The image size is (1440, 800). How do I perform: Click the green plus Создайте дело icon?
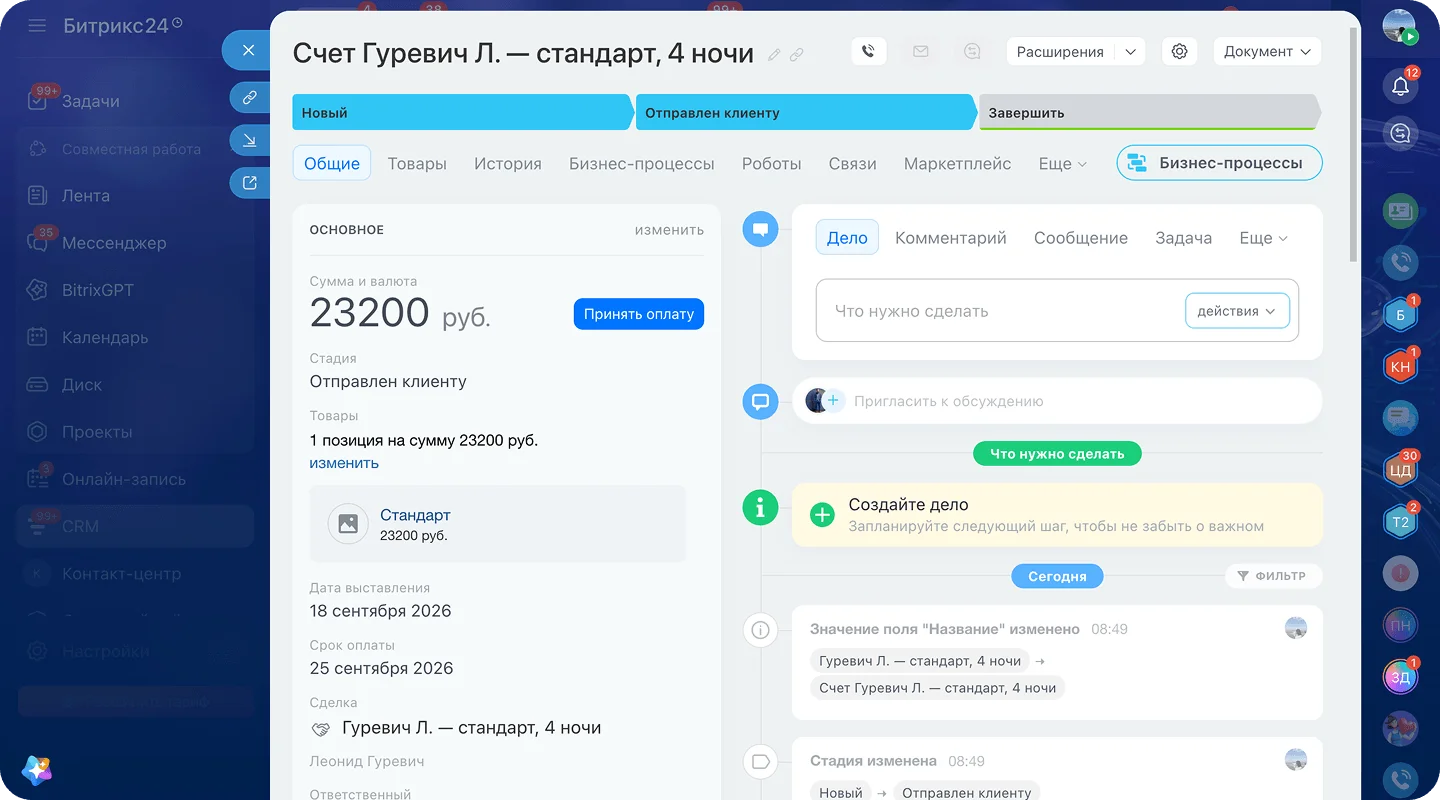coord(822,515)
